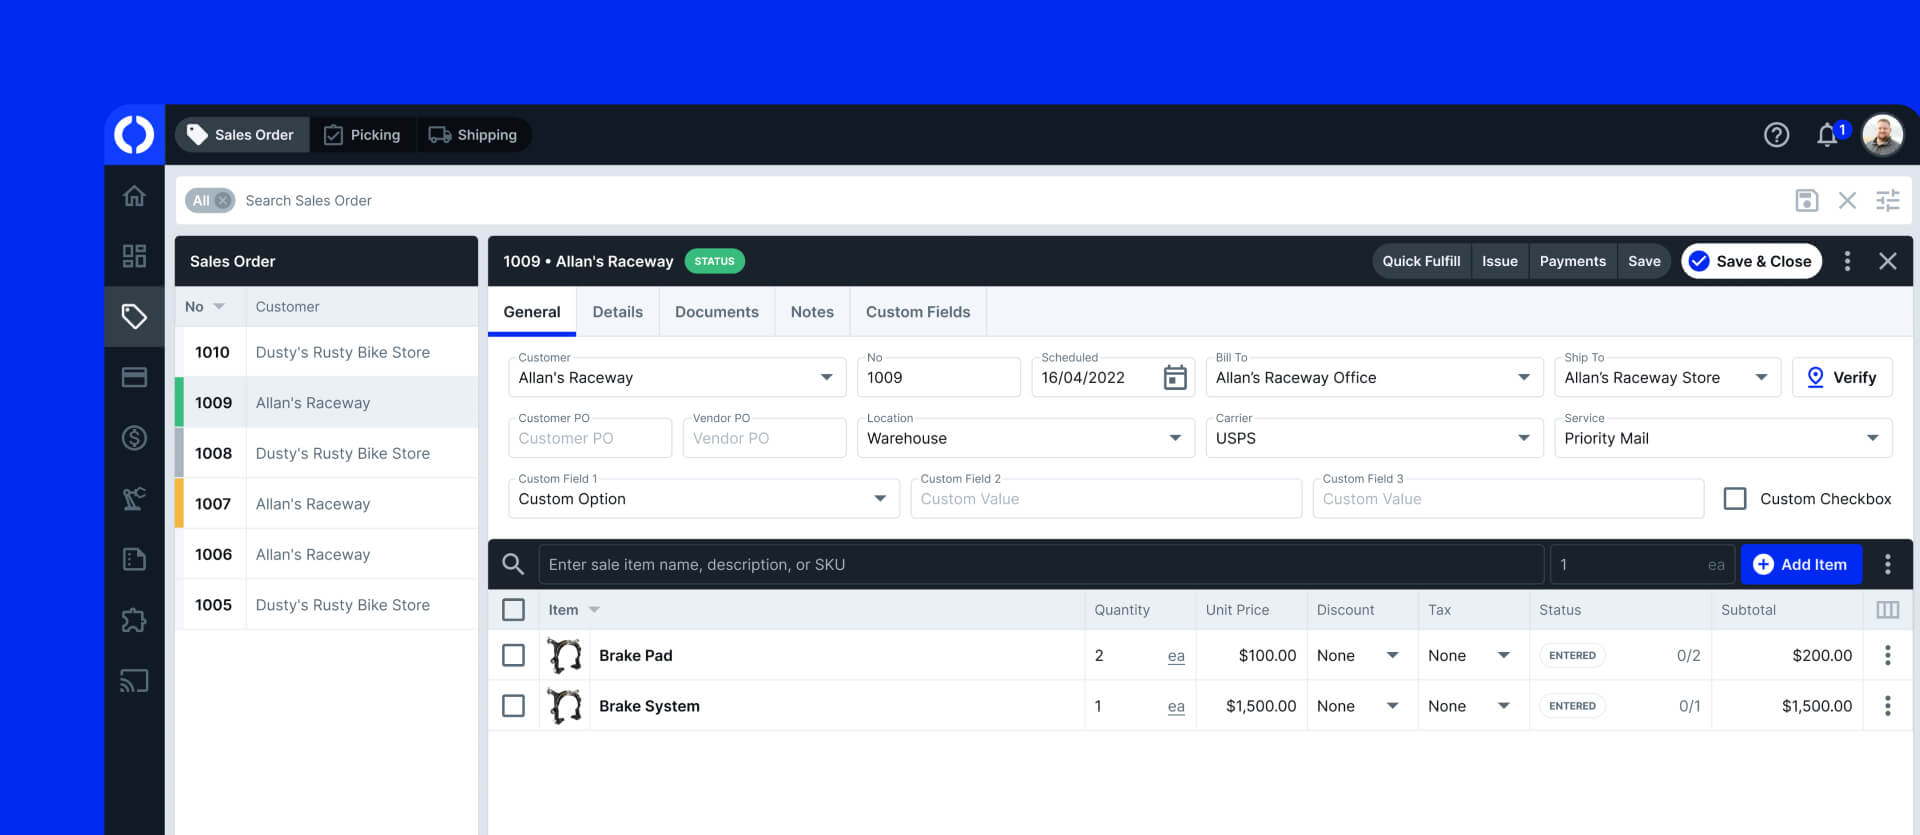
Task: Expand the Custom Field 1 dropdown
Action: 880,499
